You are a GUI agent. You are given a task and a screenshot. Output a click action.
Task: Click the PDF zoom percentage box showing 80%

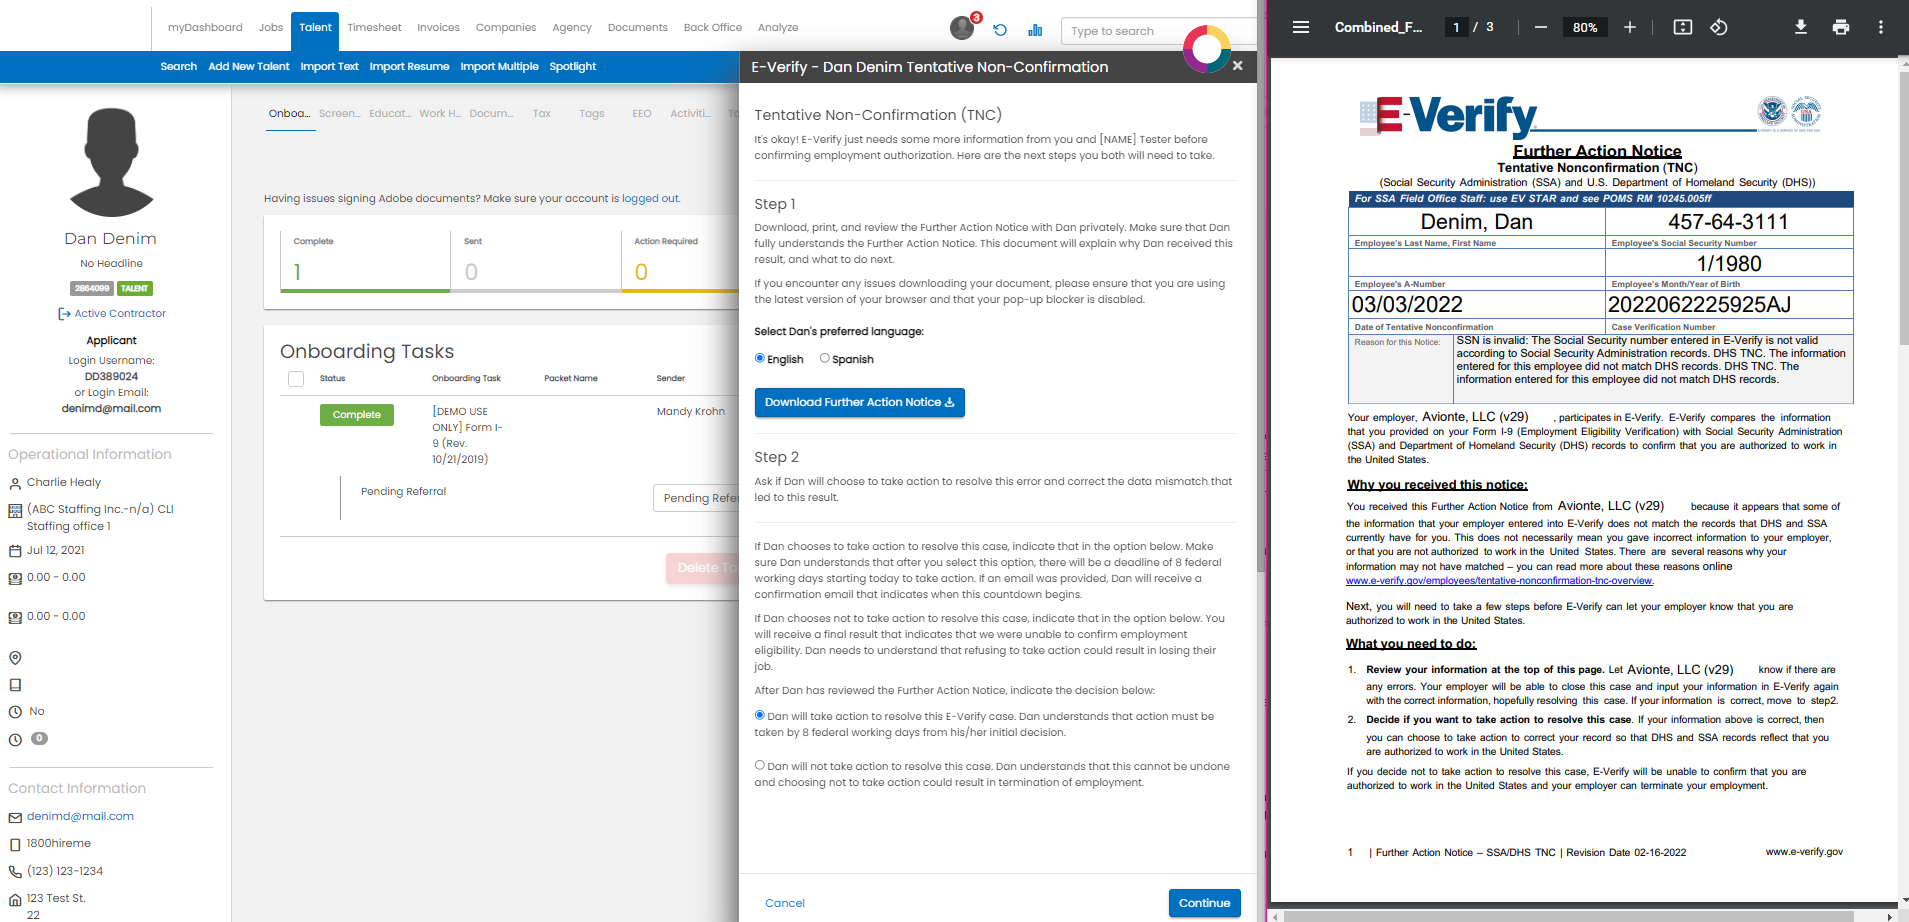pos(1585,27)
